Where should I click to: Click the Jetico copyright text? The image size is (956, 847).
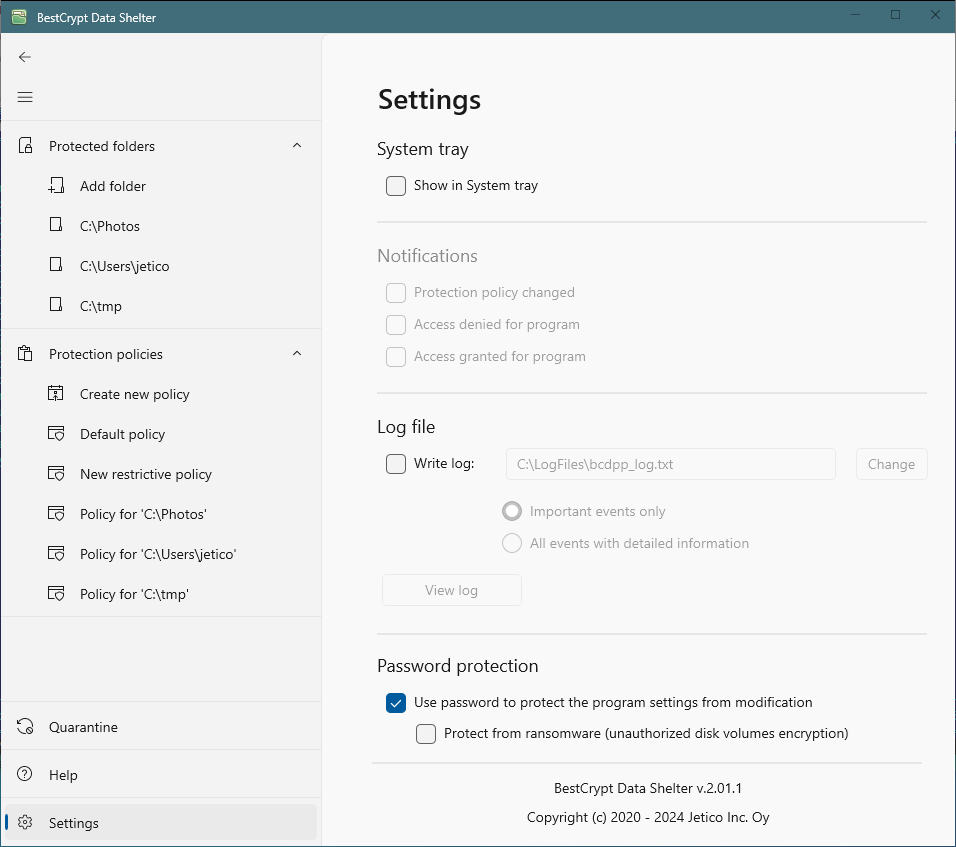648,817
